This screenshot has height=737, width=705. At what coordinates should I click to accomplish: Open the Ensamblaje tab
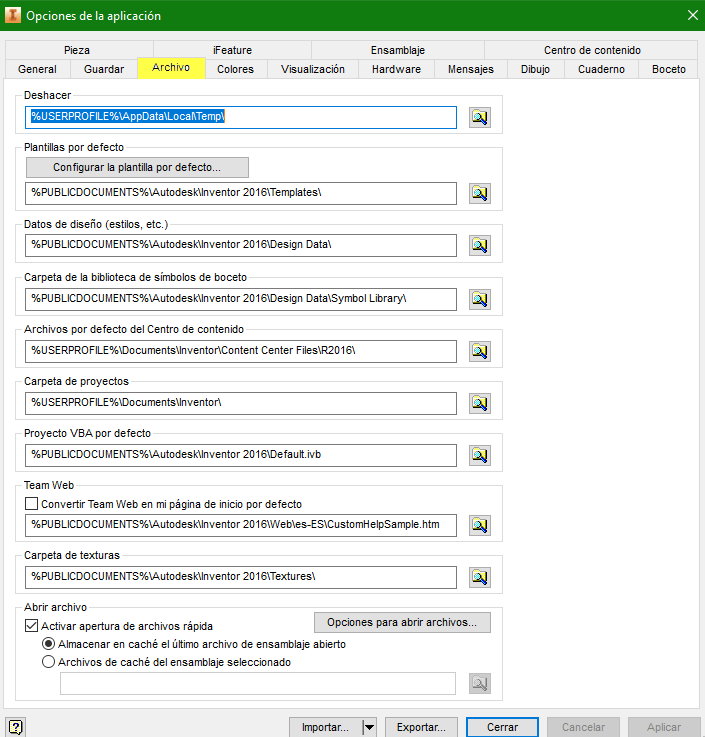[398, 50]
